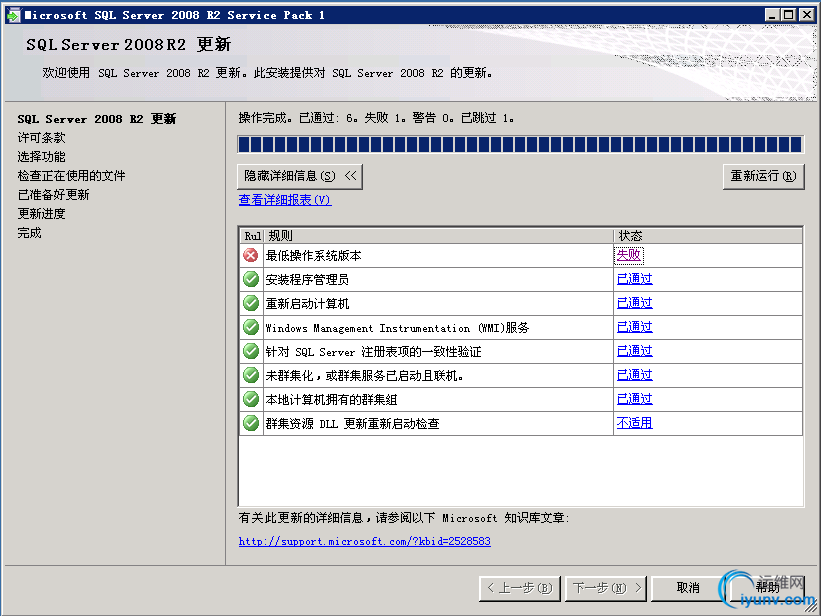Image resolution: width=821 pixels, height=616 pixels.
Task: Click the setup window title bar icon
Action: click(13, 15)
